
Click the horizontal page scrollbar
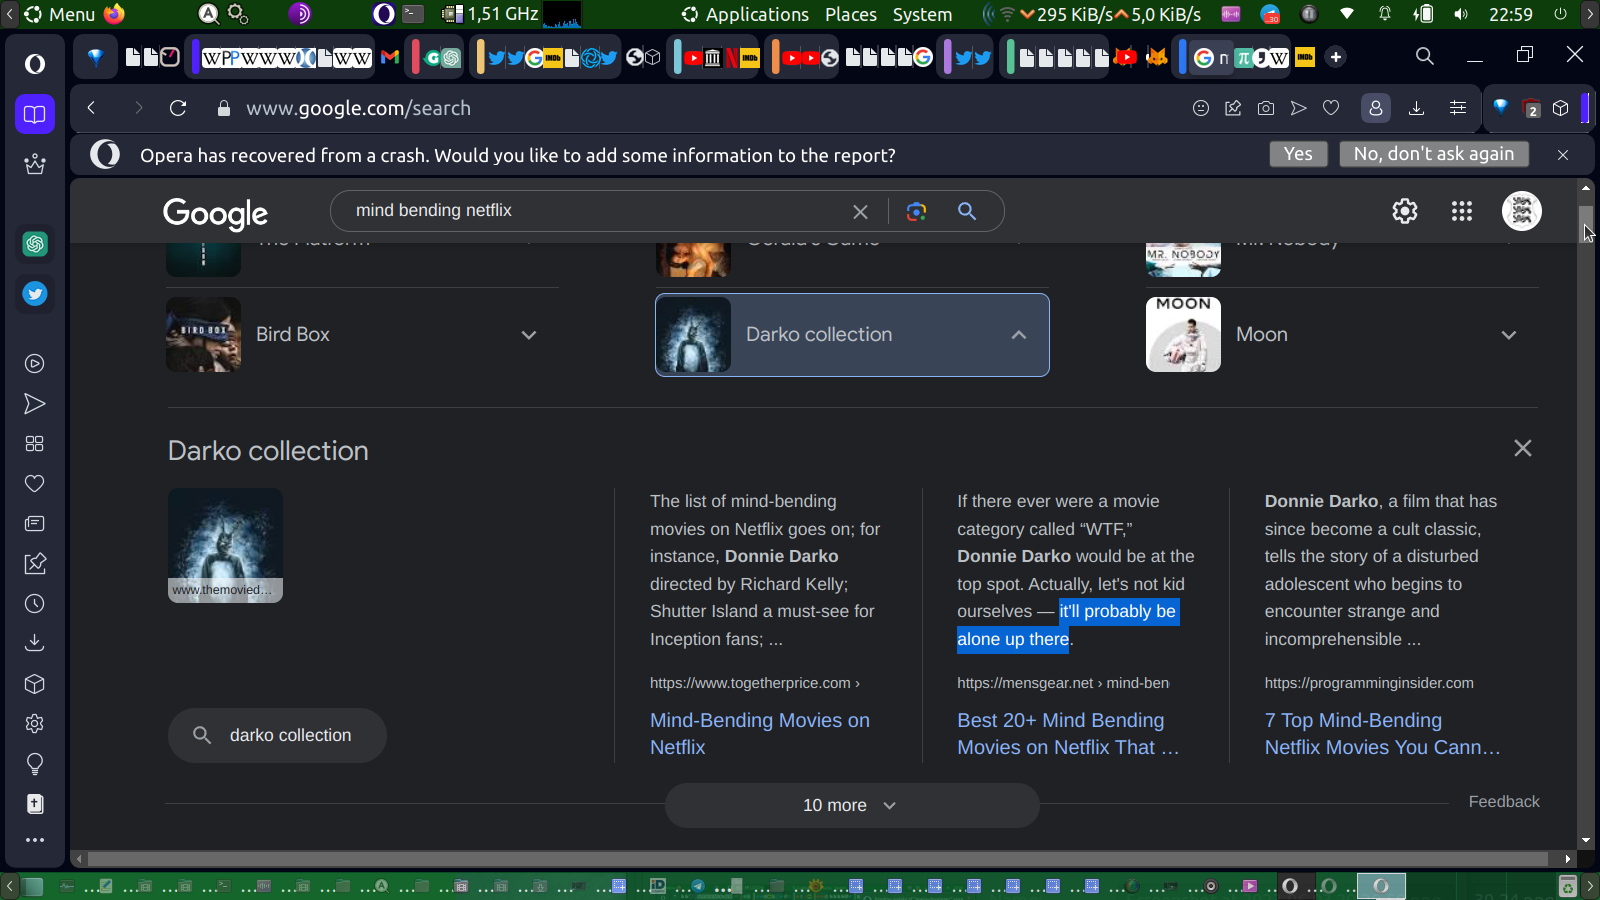coord(820,859)
